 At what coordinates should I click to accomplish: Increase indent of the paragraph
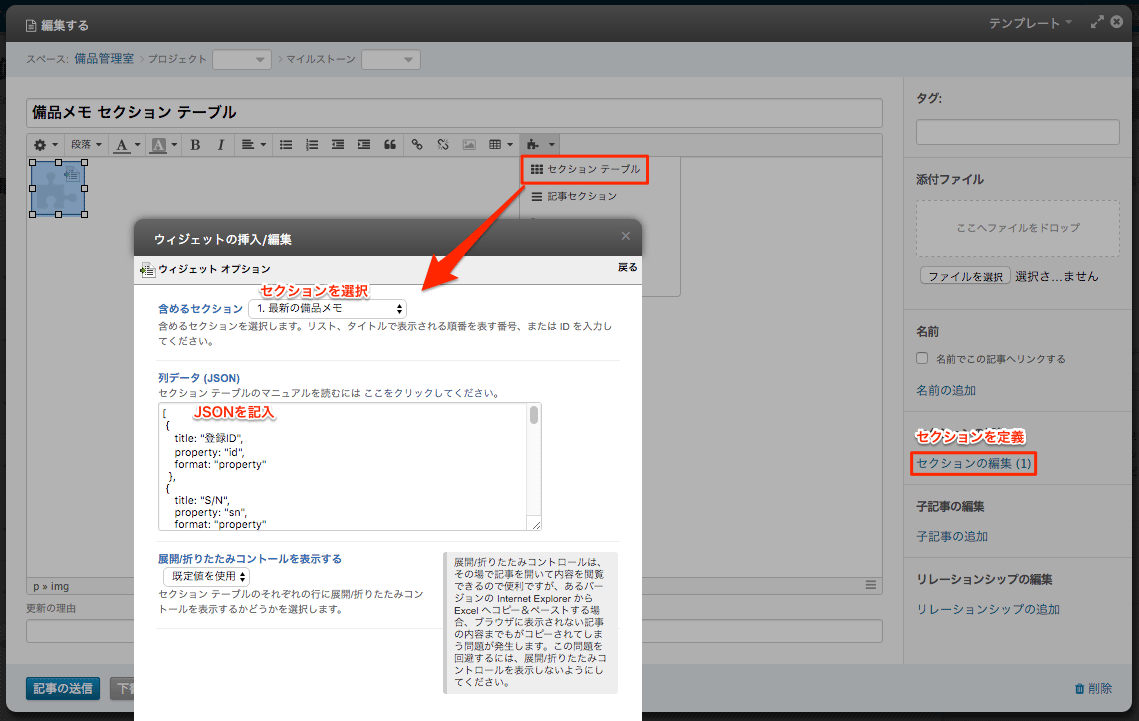point(364,145)
